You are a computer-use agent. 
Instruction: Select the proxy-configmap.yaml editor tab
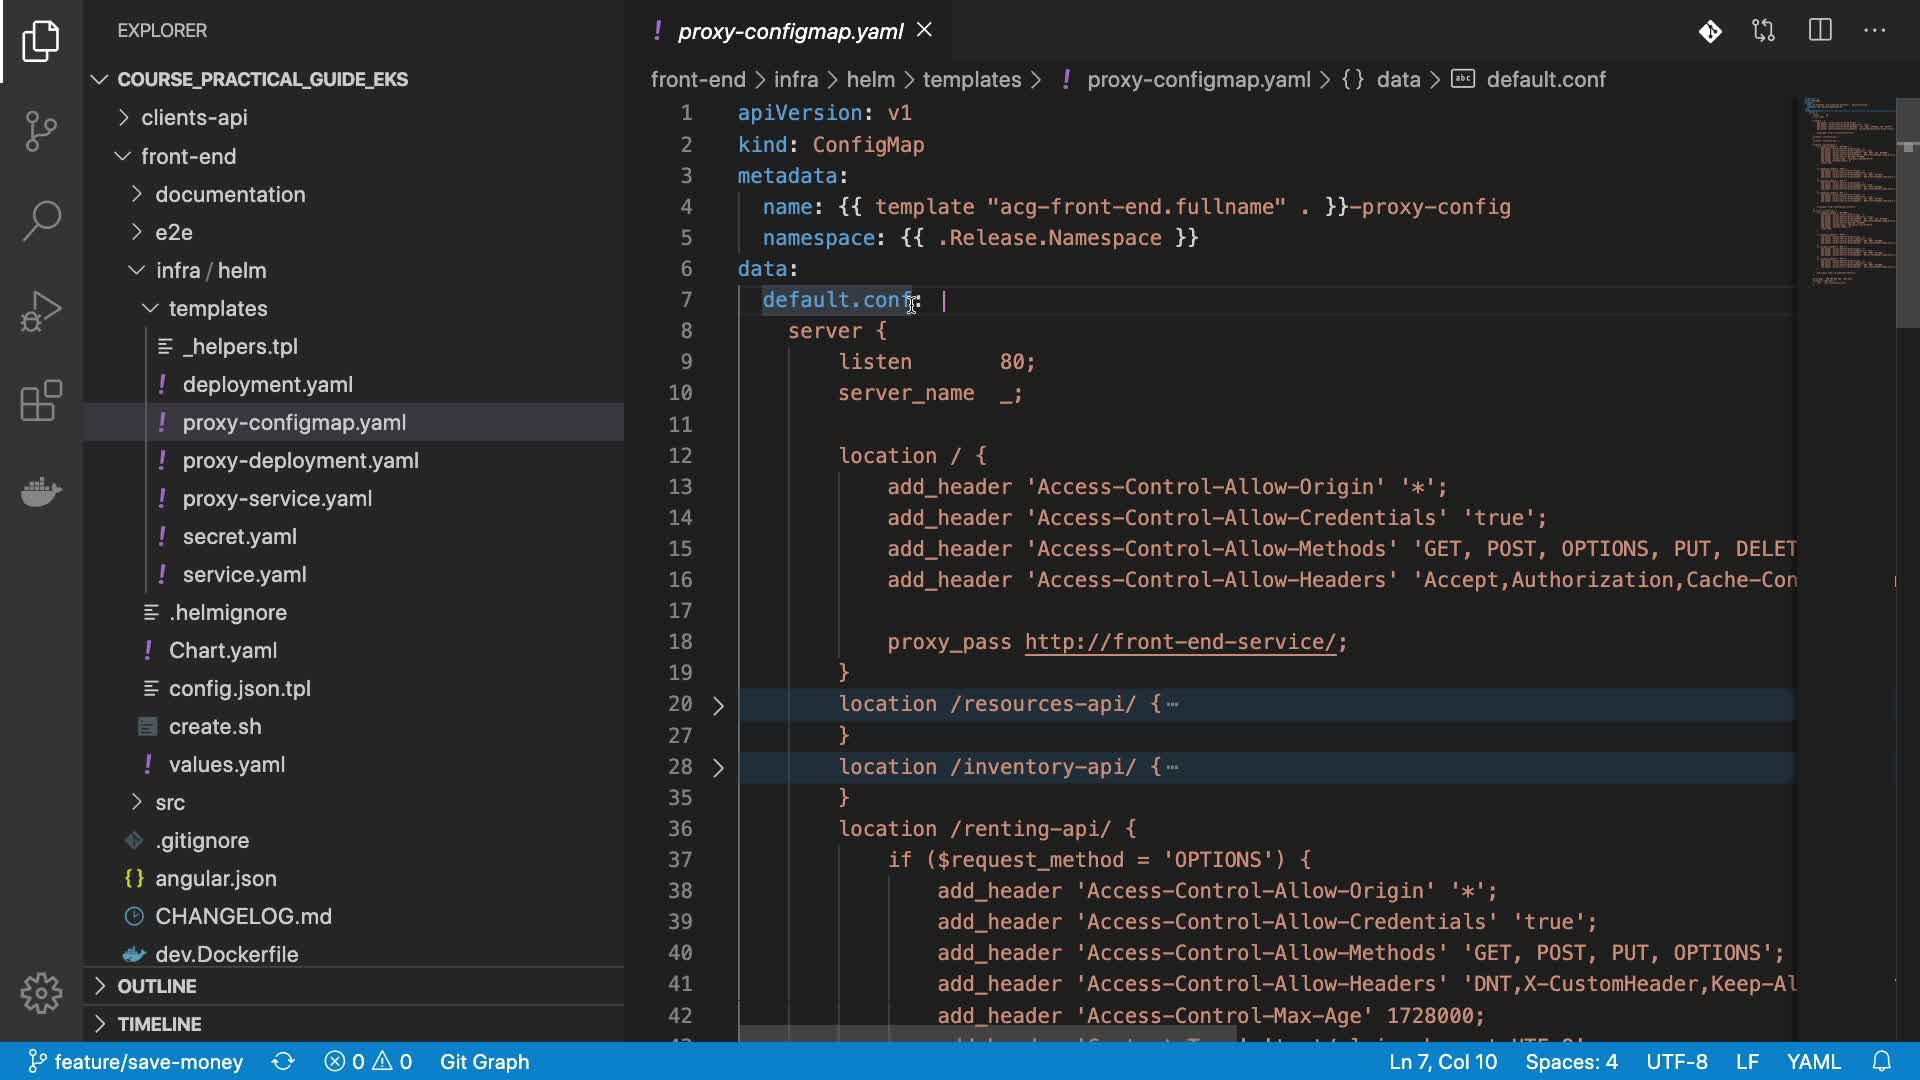pos(790,31)
